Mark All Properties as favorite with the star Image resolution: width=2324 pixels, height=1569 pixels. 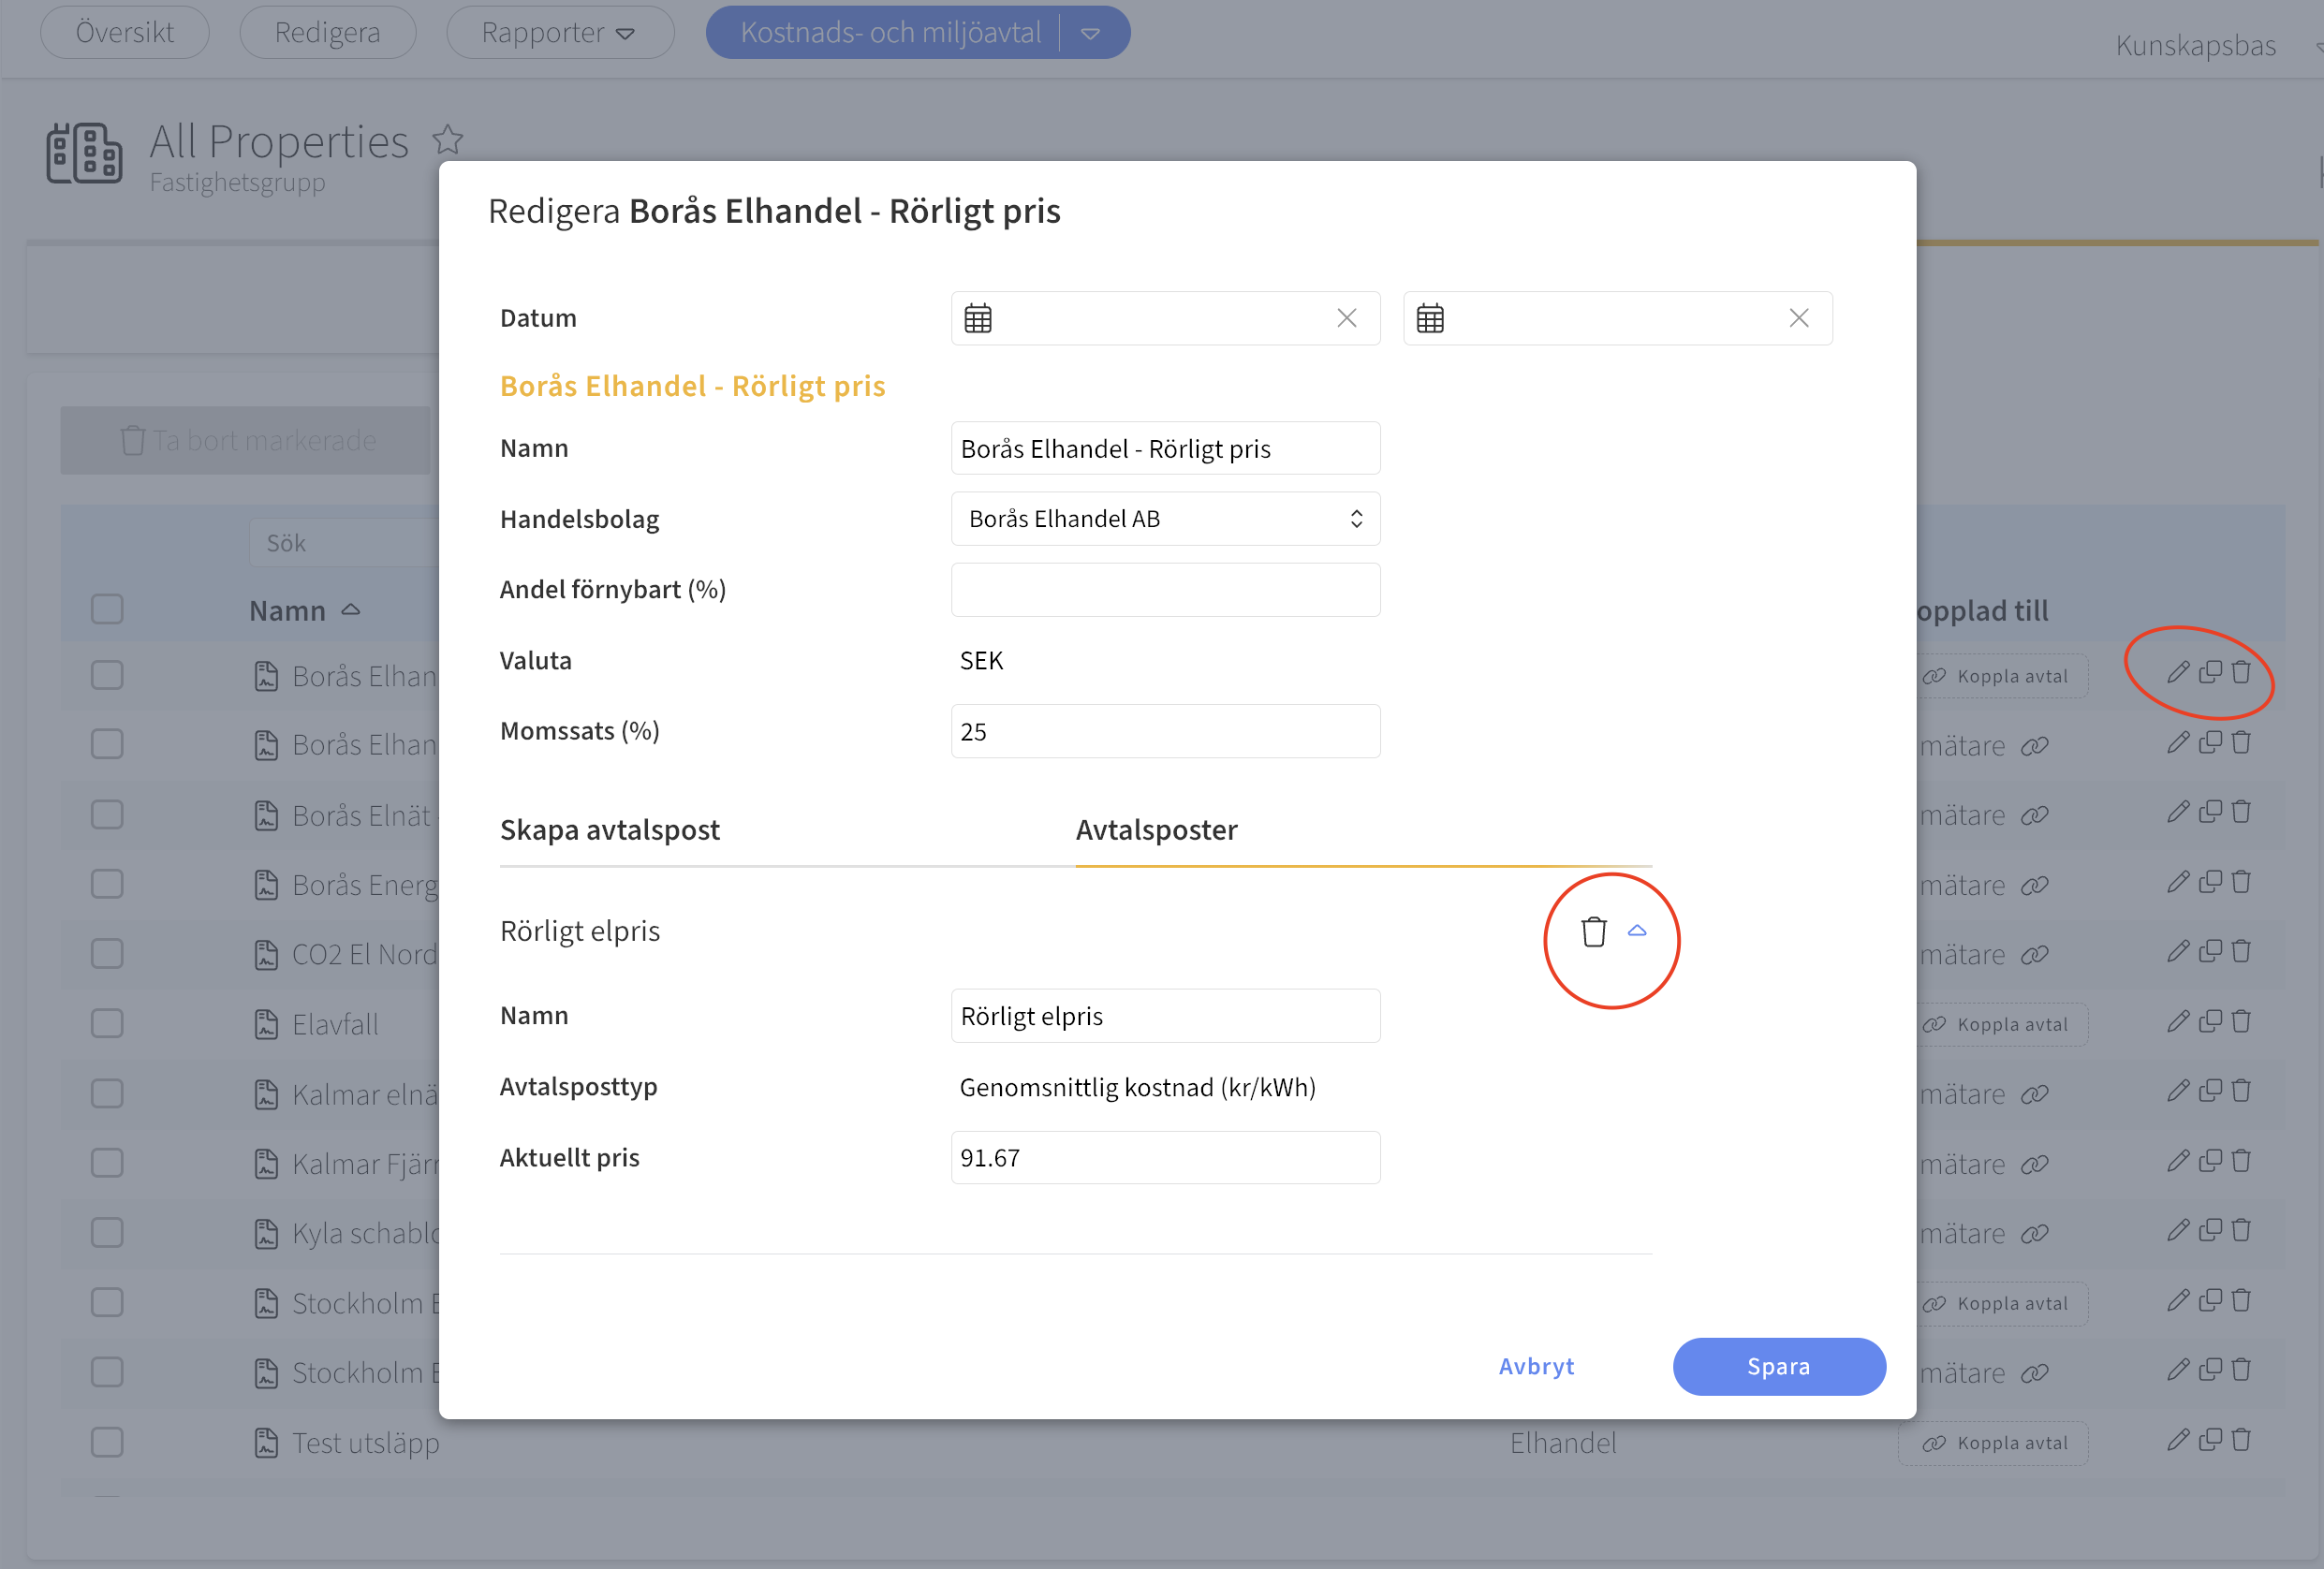tap(448, 139)
